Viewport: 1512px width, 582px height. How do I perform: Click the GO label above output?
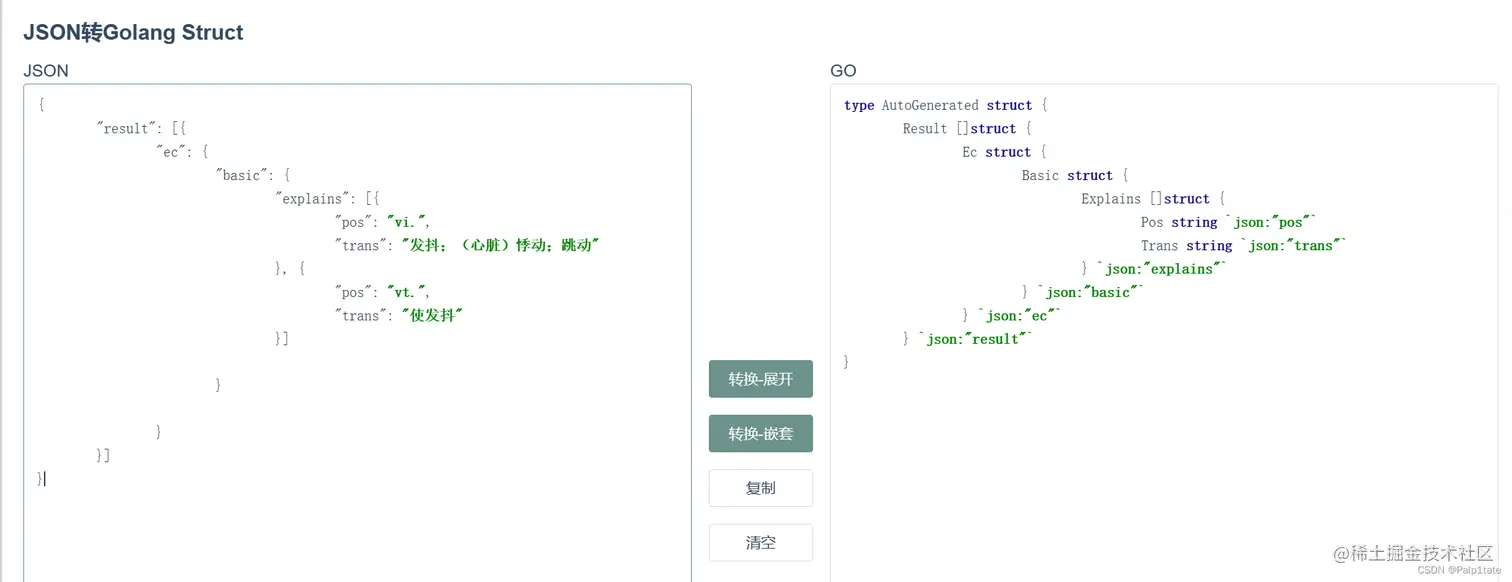point(843,70)
